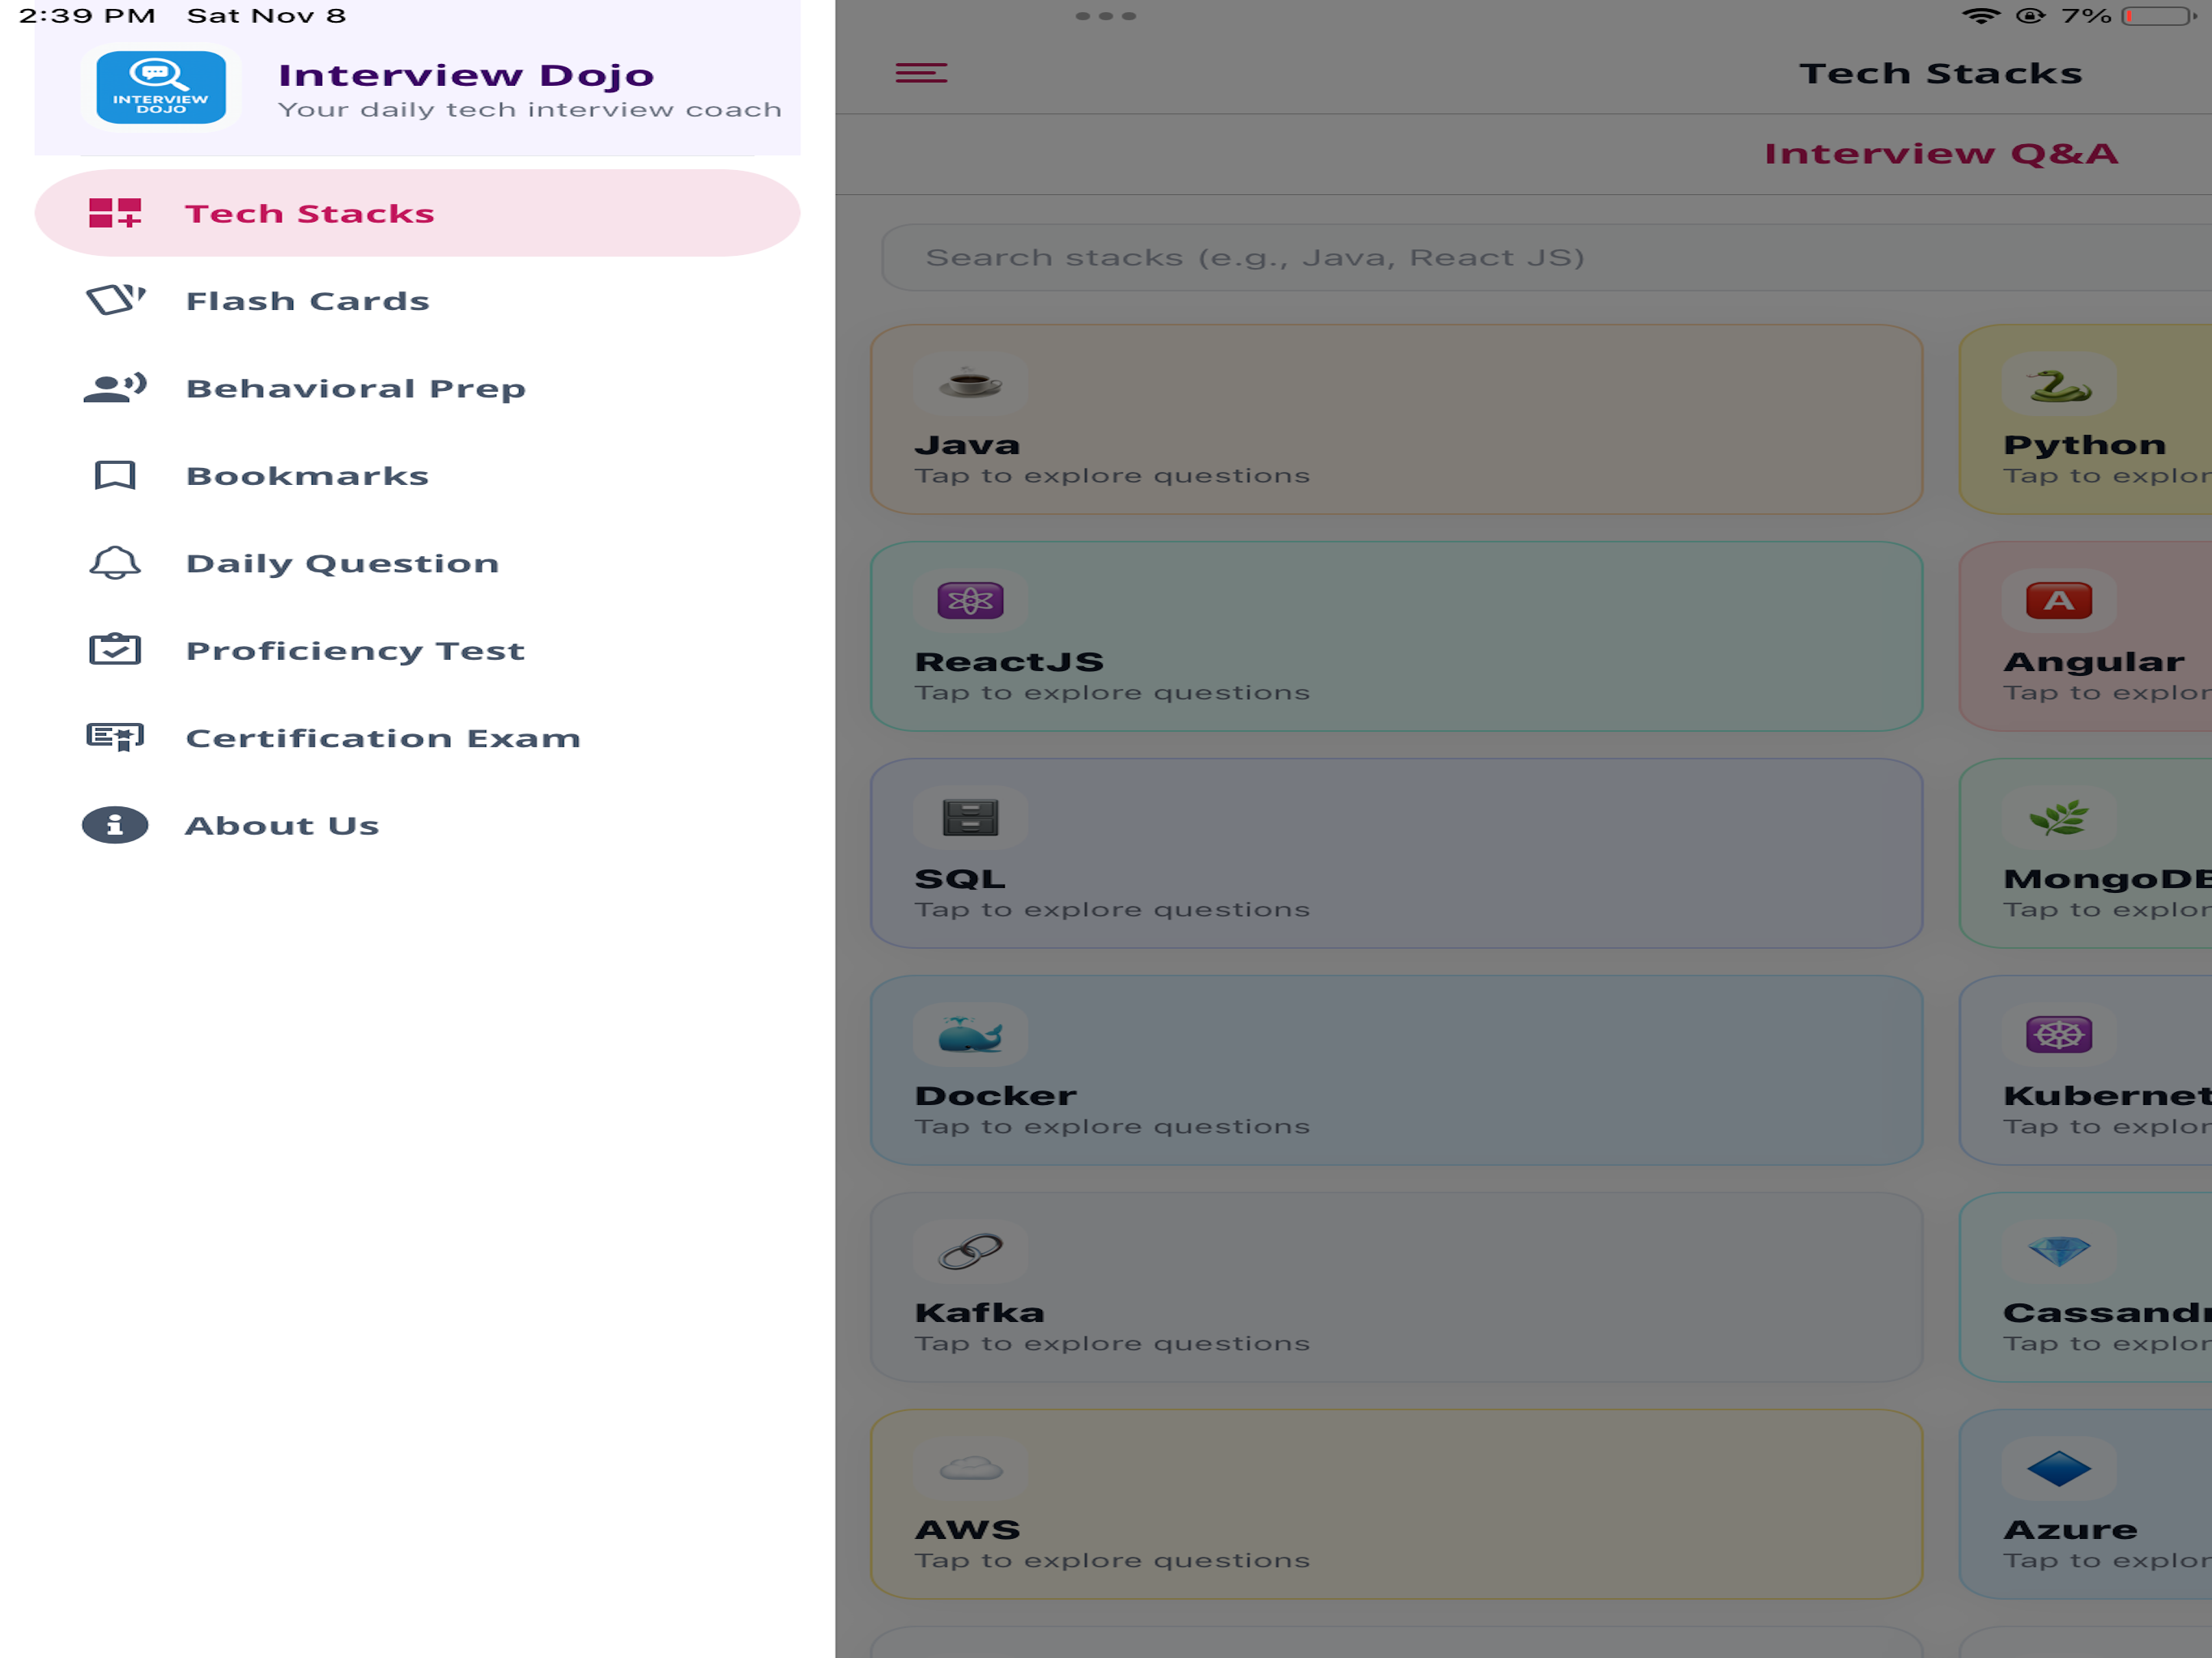
Task: Click the Kubernetes helm wheel icon
Action: tap(2059, 1034)
